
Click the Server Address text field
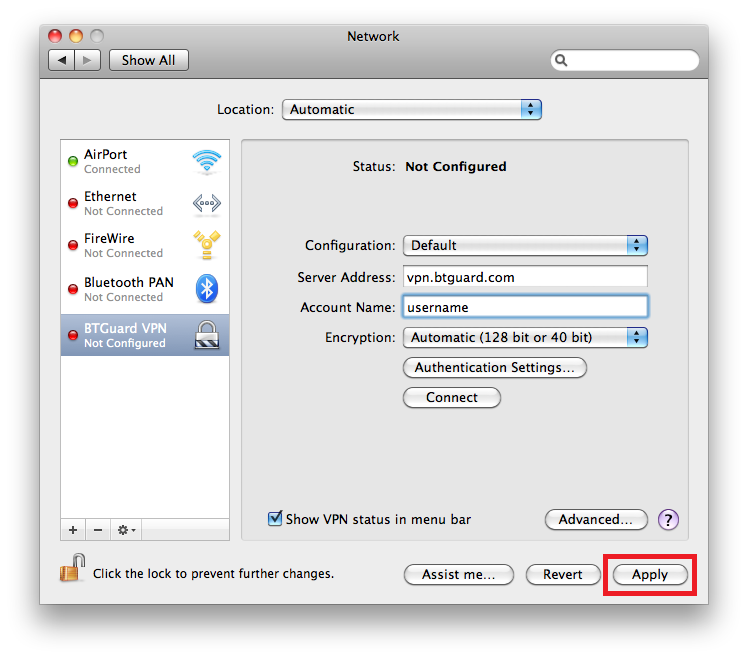pos(525,277)
